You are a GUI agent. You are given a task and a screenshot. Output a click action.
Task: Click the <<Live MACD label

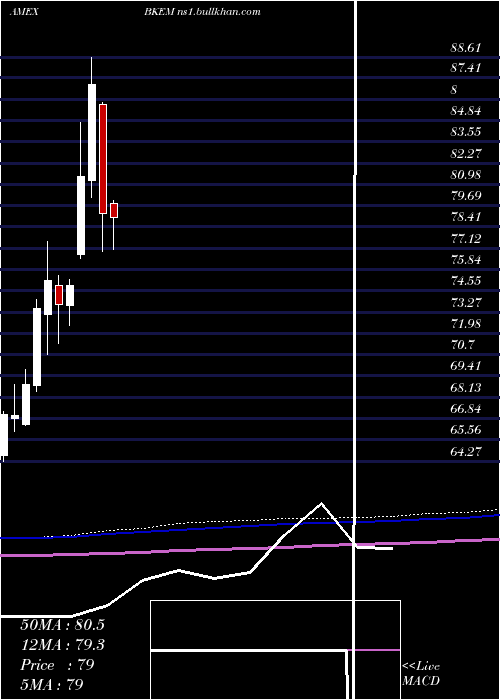(x=421, y=673)
